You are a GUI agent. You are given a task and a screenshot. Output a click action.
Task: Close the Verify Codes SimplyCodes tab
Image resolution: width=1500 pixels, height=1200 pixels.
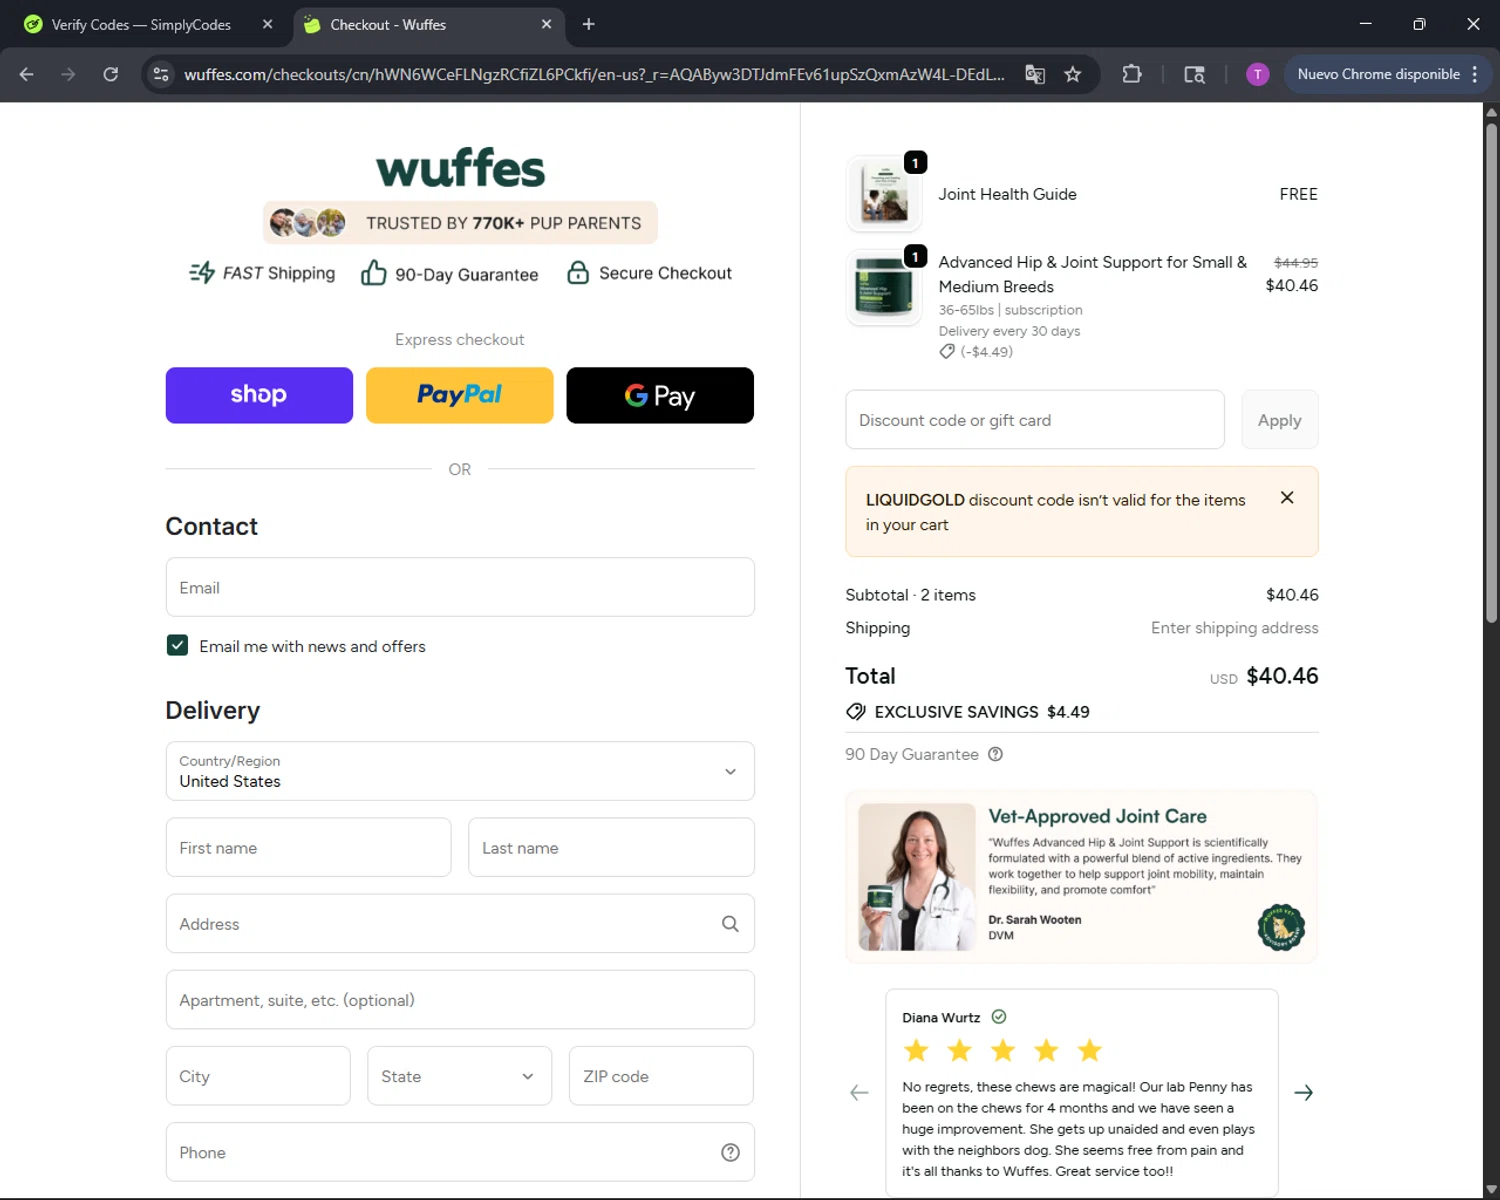coord(267,24)
